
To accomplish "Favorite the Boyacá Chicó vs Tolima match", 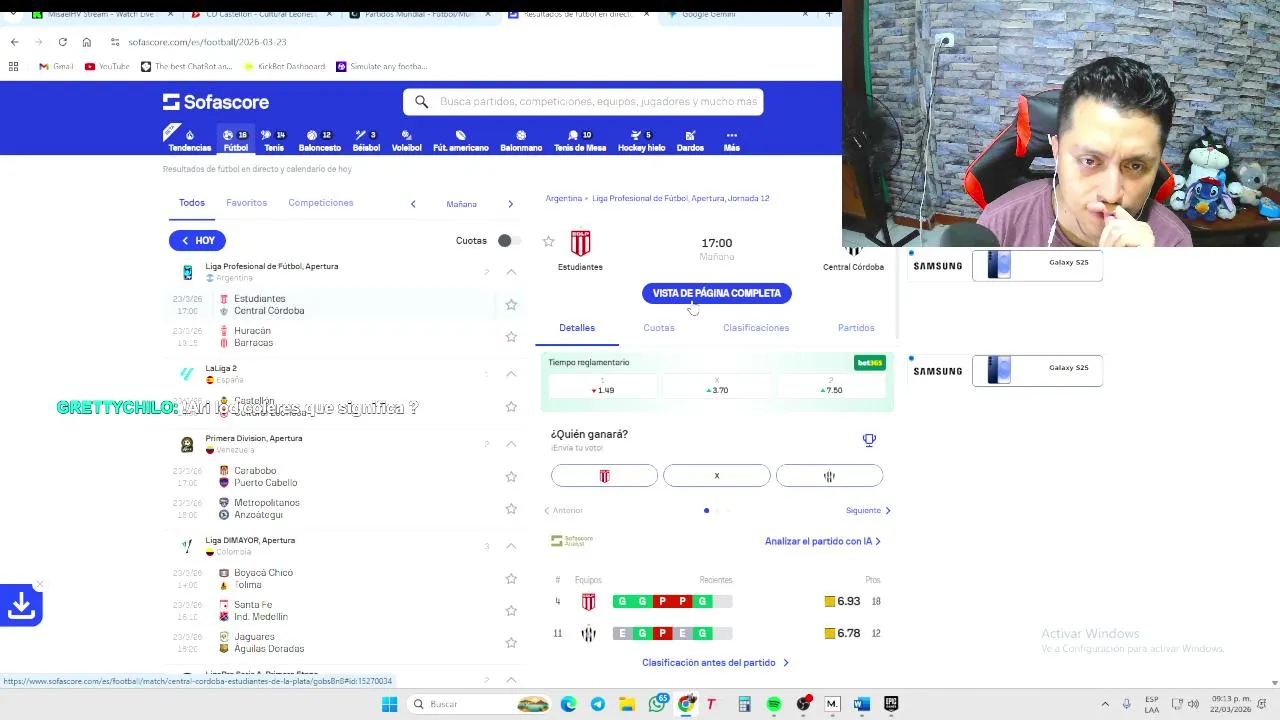I will point(511,579).
